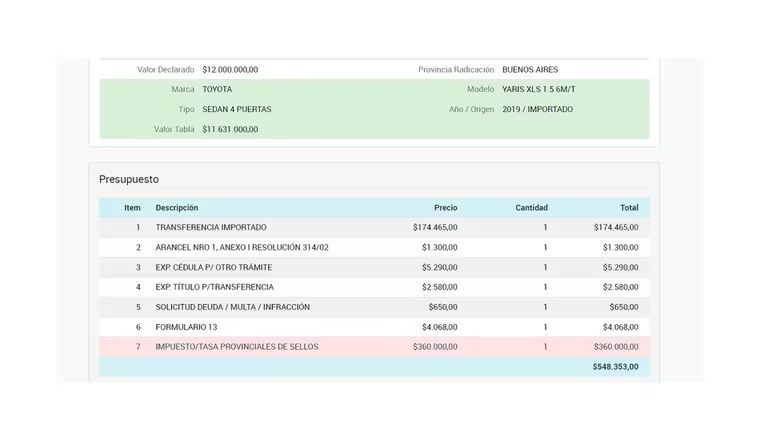Select the Tipo value SEDAN 4 PUERTAS

pyautogui.click(x=237, y=109)
